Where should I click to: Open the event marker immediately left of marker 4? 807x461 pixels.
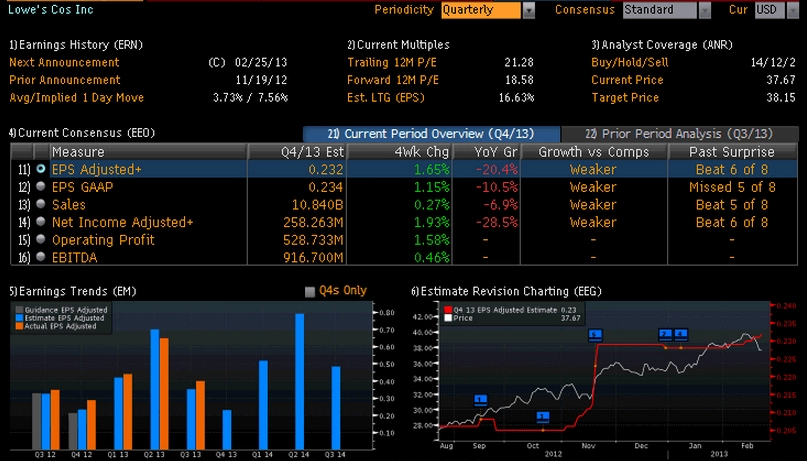click(665, 334)
